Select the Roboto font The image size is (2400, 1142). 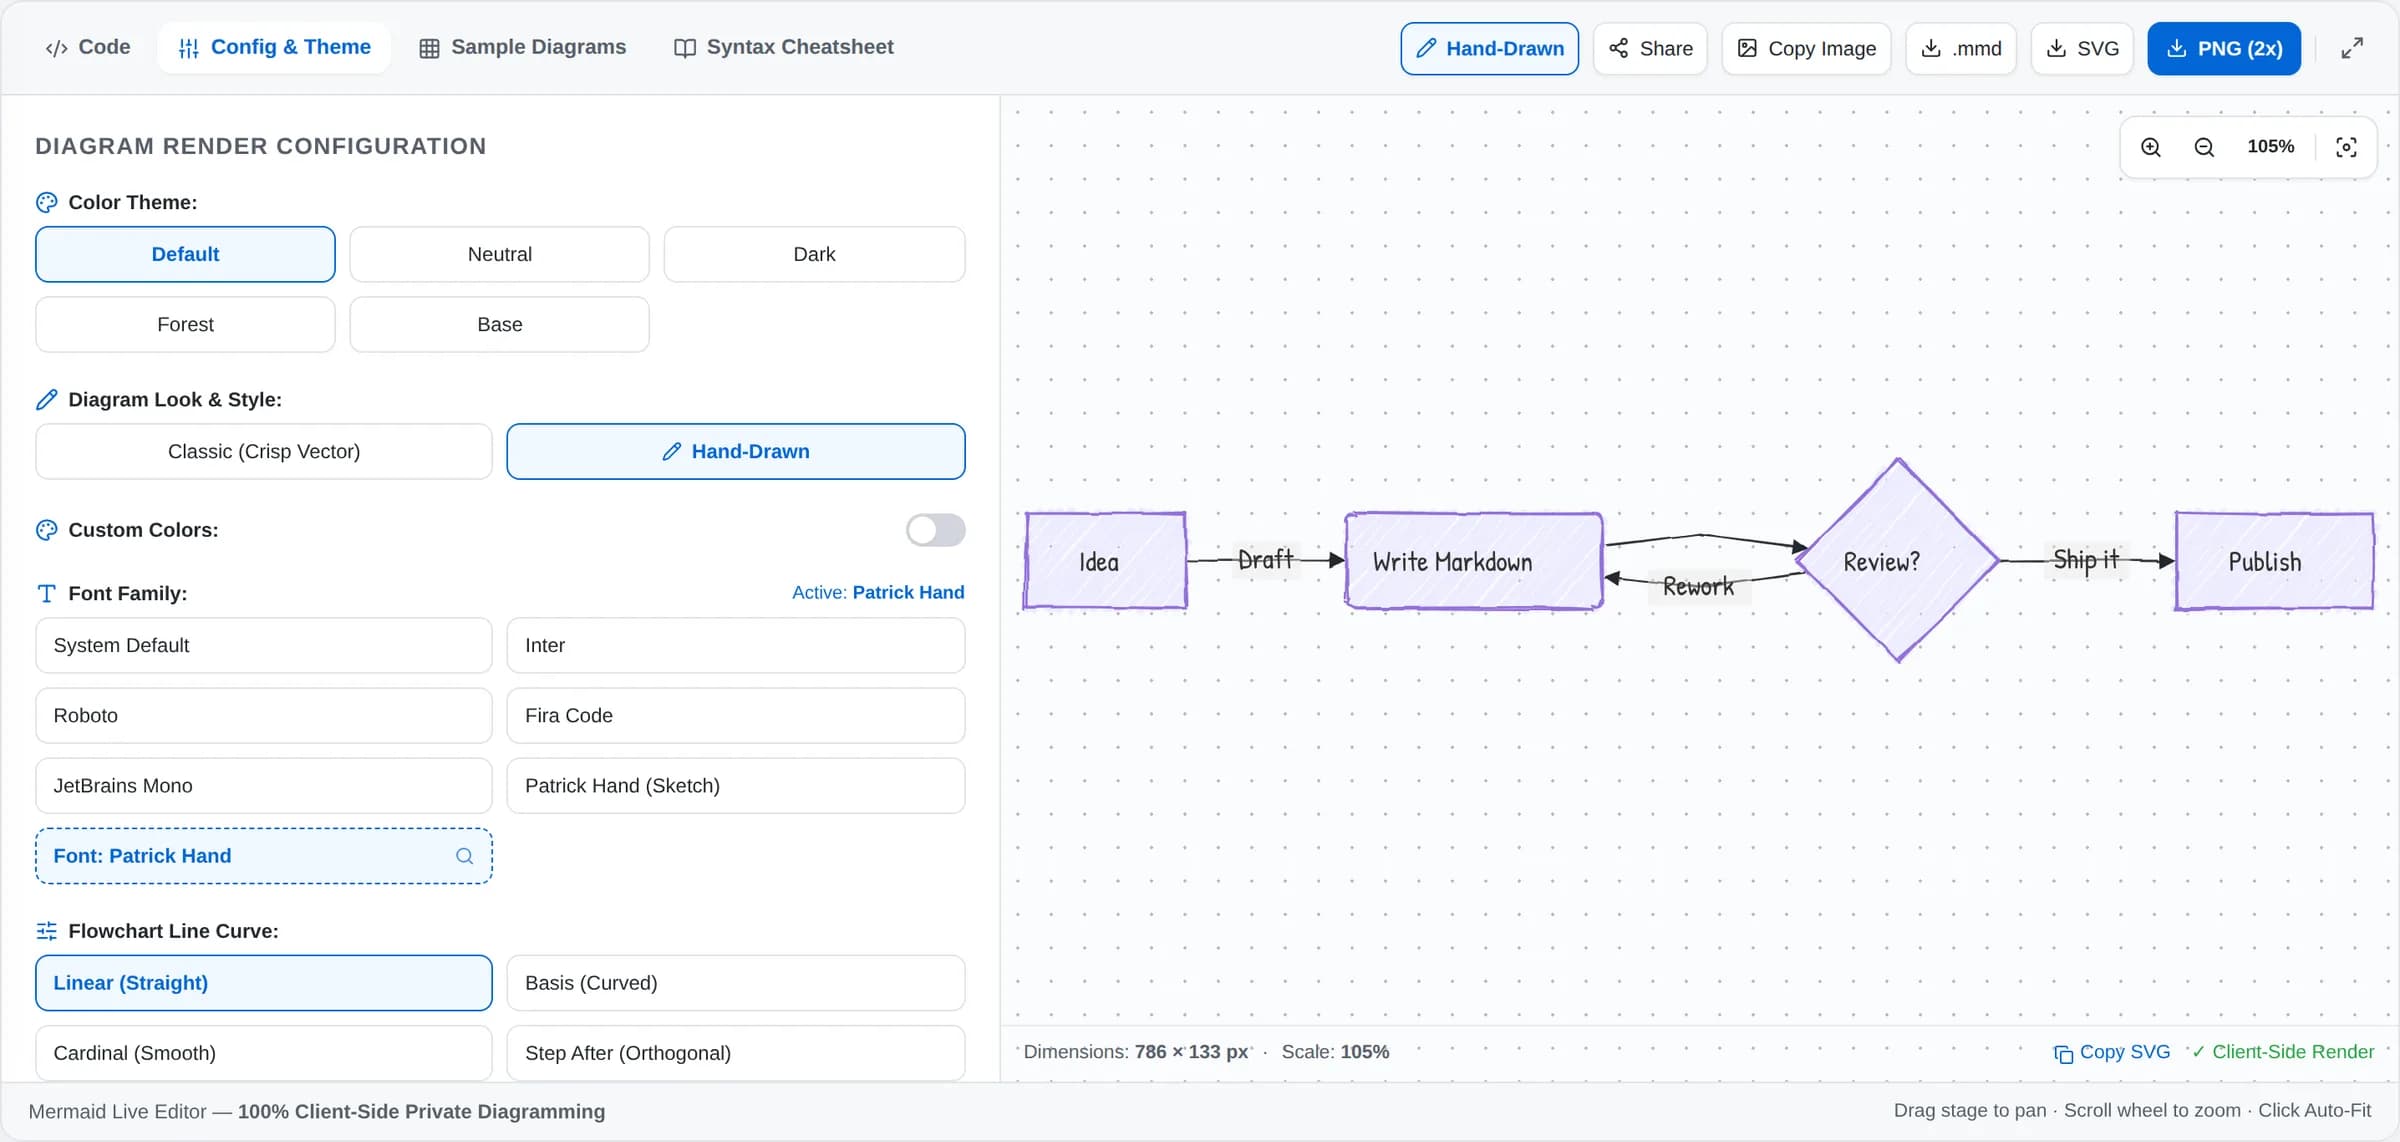[x=264, y=715]
